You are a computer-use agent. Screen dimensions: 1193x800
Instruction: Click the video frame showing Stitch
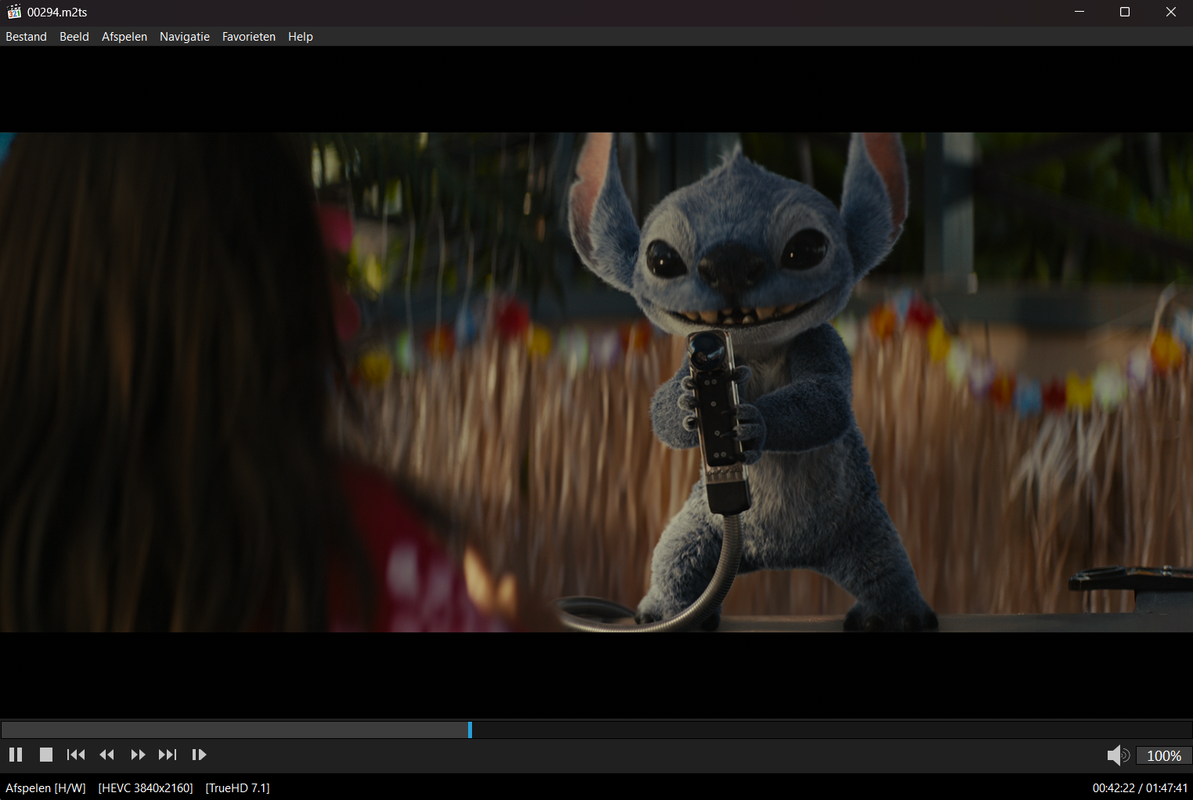click(x=596, y=382)
